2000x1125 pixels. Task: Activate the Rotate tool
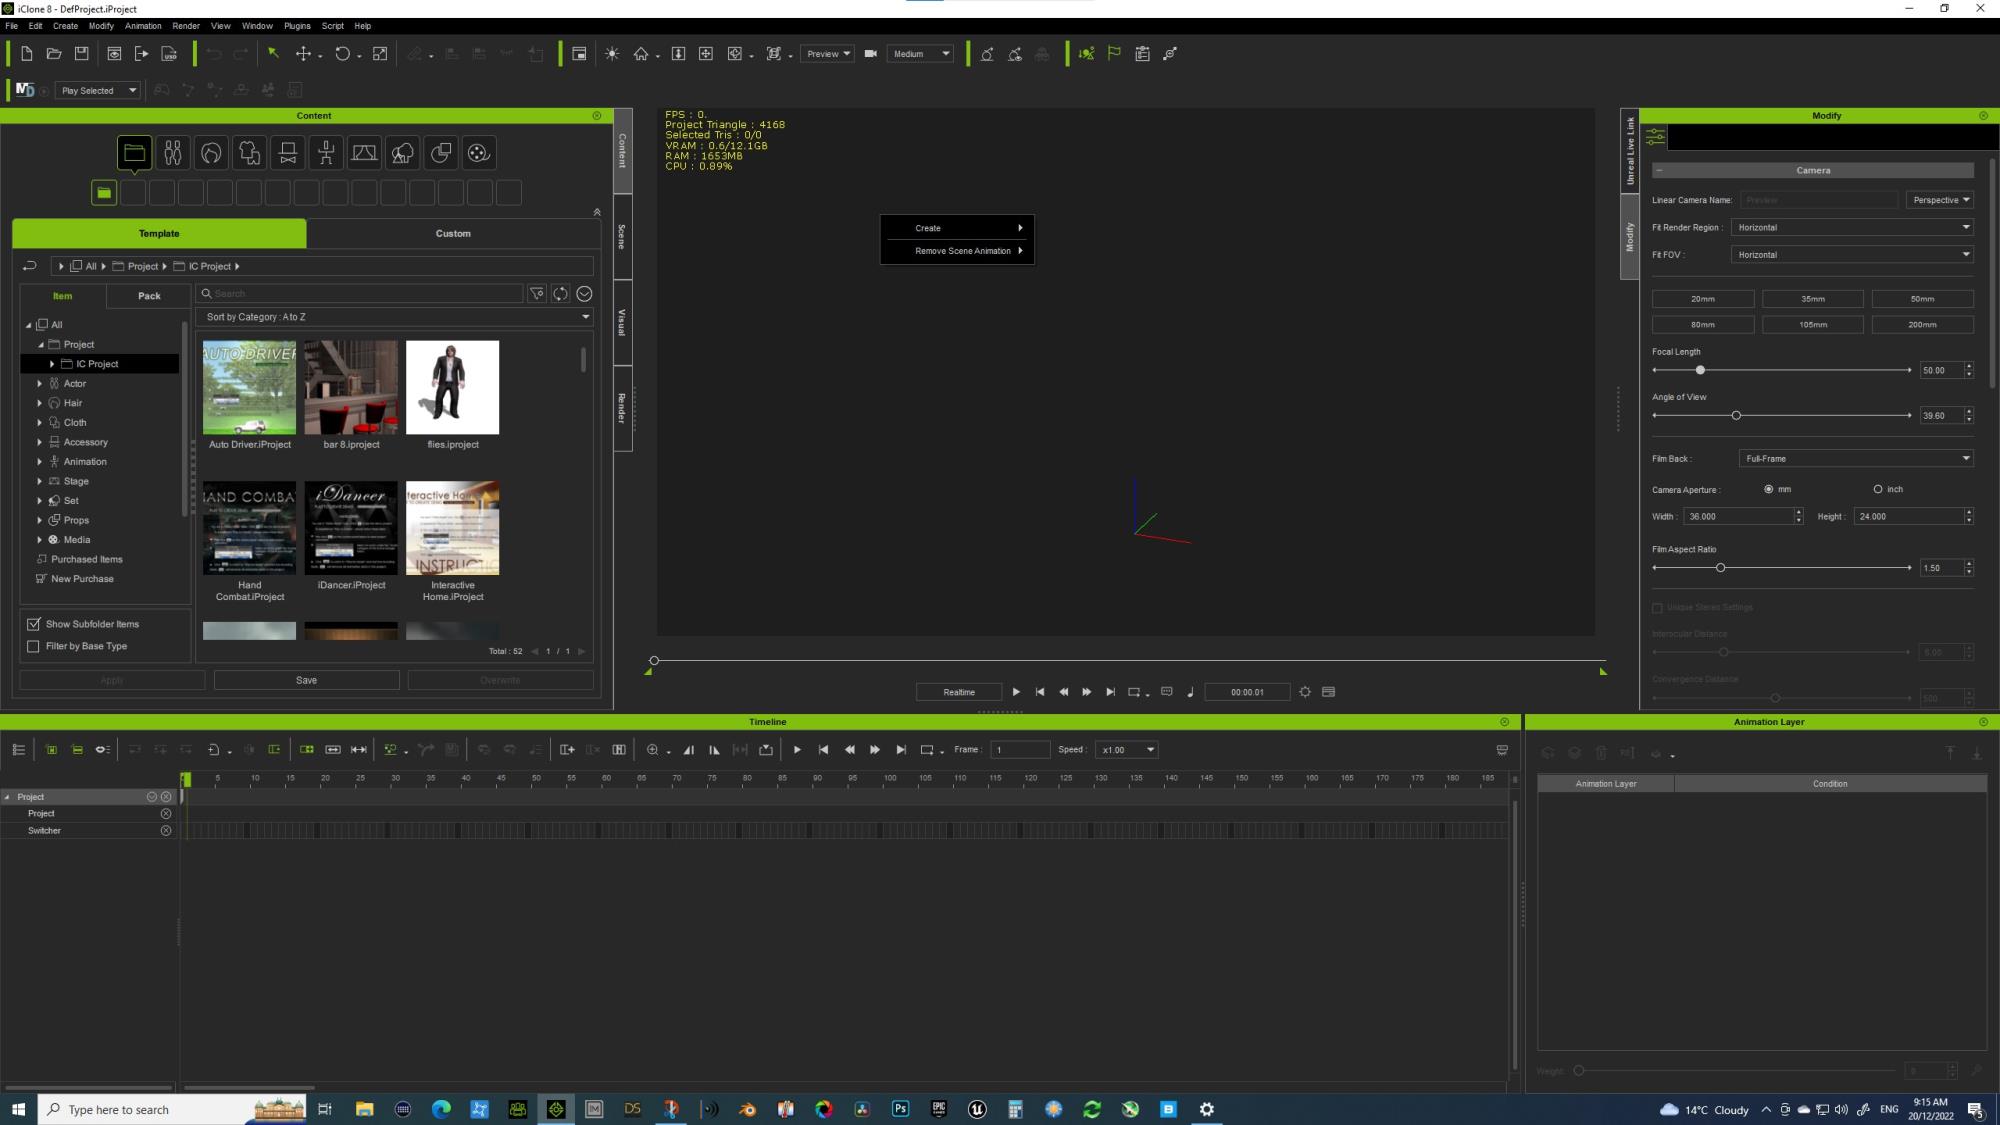tap(343, 54)
